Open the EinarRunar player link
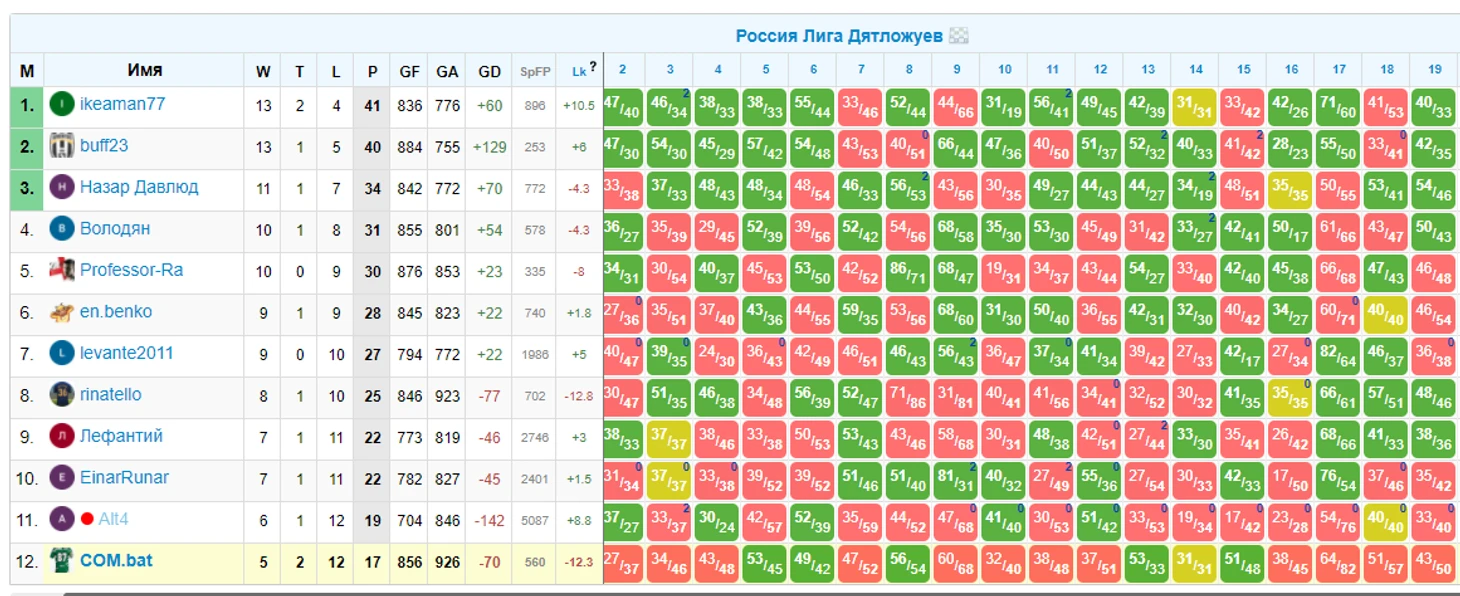1460x596 pixels. coord(124,478)
